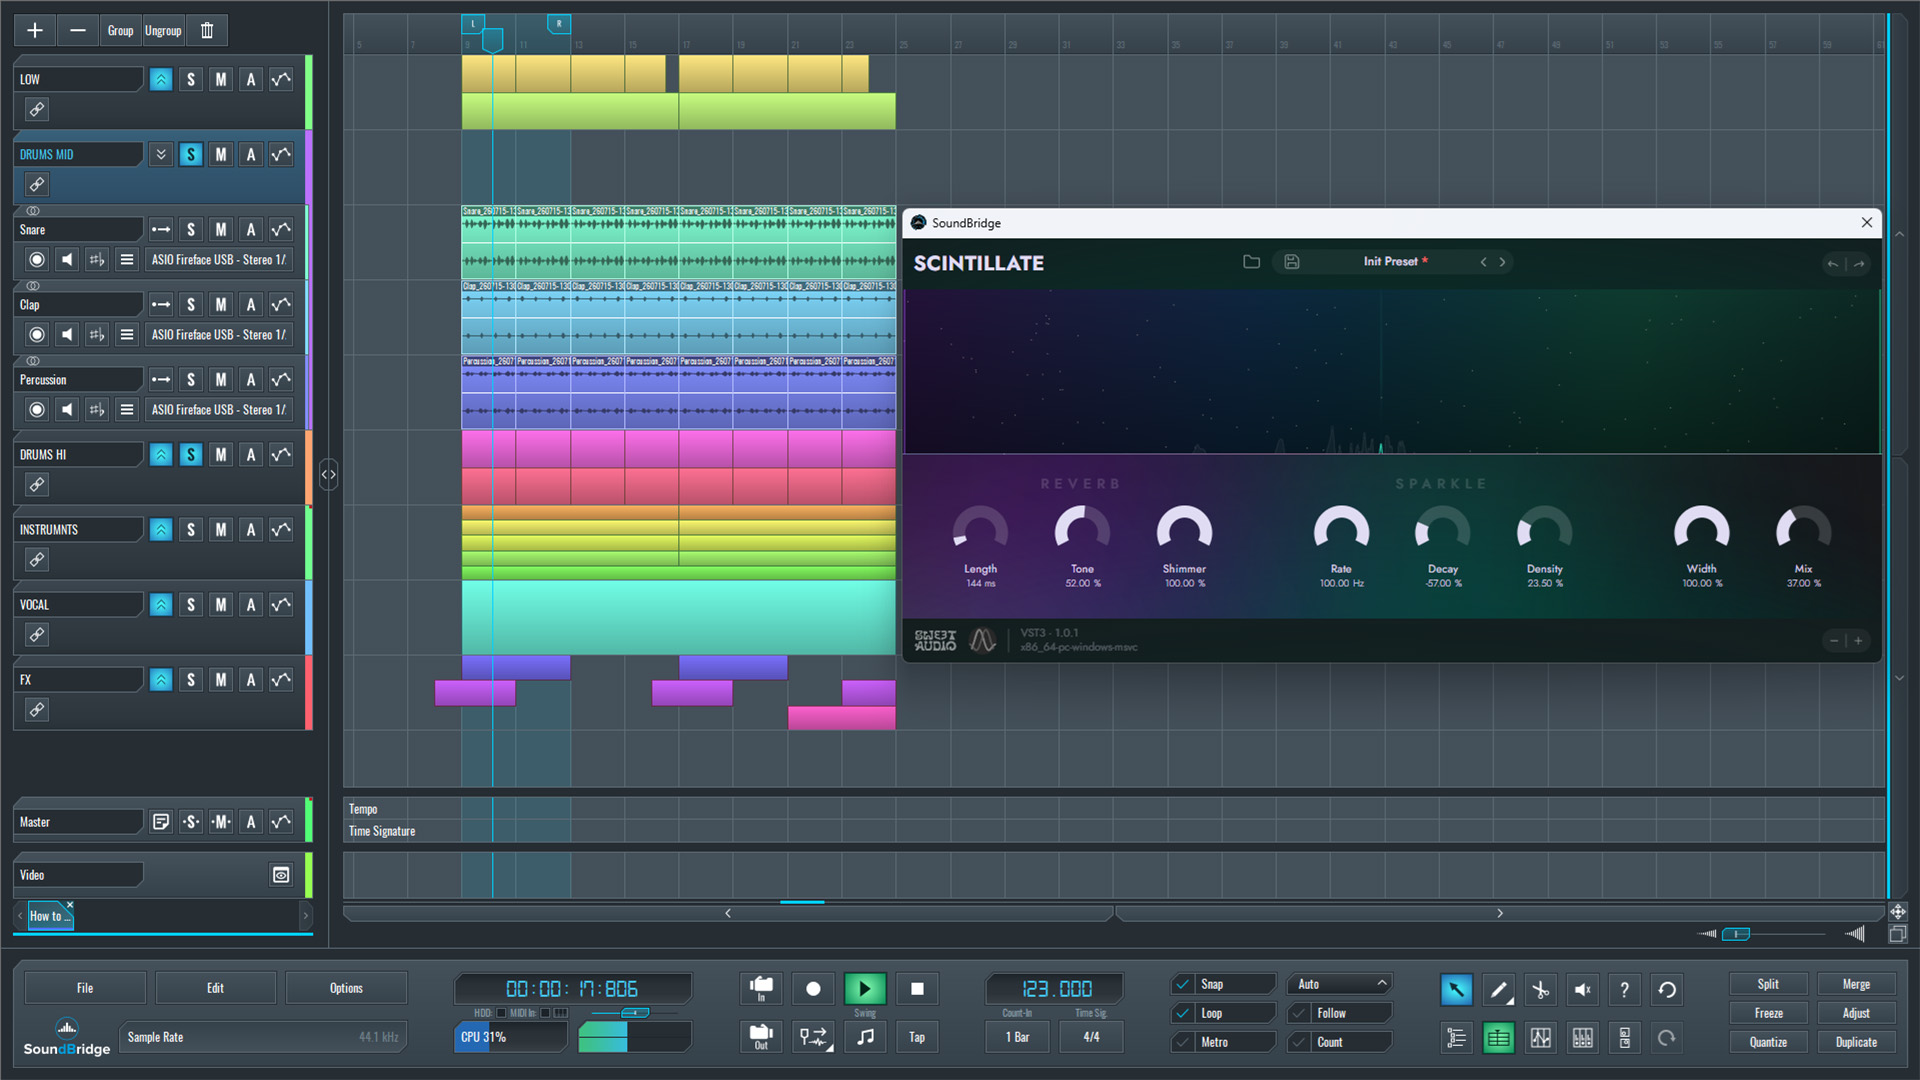This screenshot has height=1080, width=1920.
Task: Mute the Snare track
Action: [x=221, y=229]
